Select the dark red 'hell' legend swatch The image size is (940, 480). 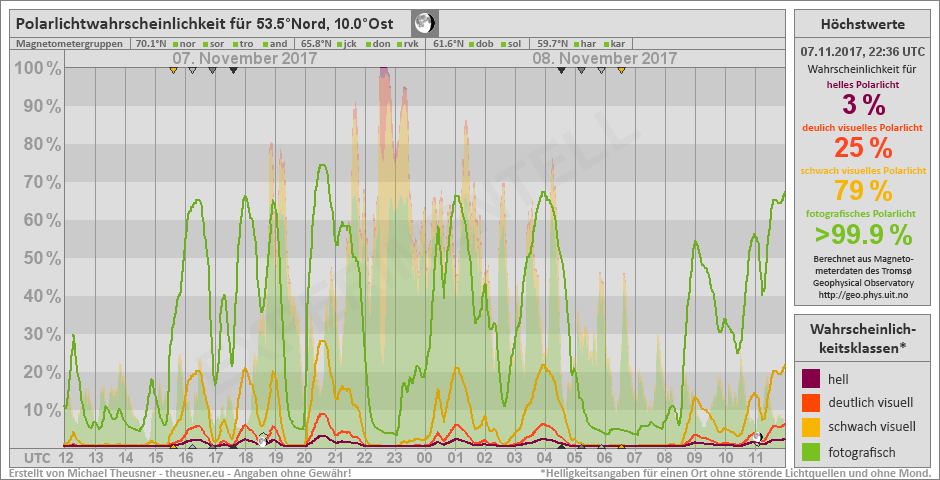coord(812,379)
